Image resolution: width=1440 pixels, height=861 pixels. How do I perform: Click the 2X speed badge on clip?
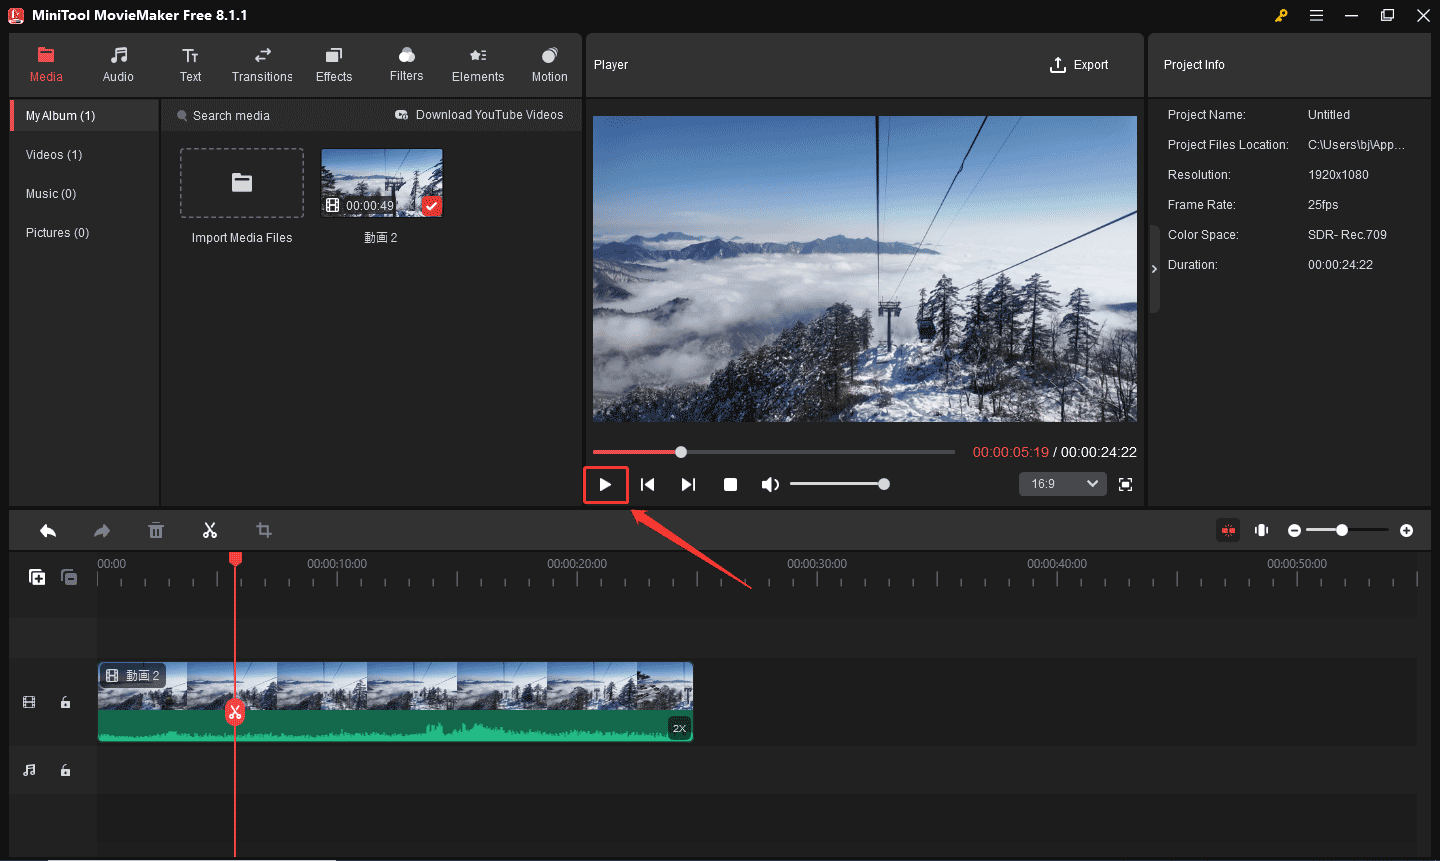coord(680,728)
